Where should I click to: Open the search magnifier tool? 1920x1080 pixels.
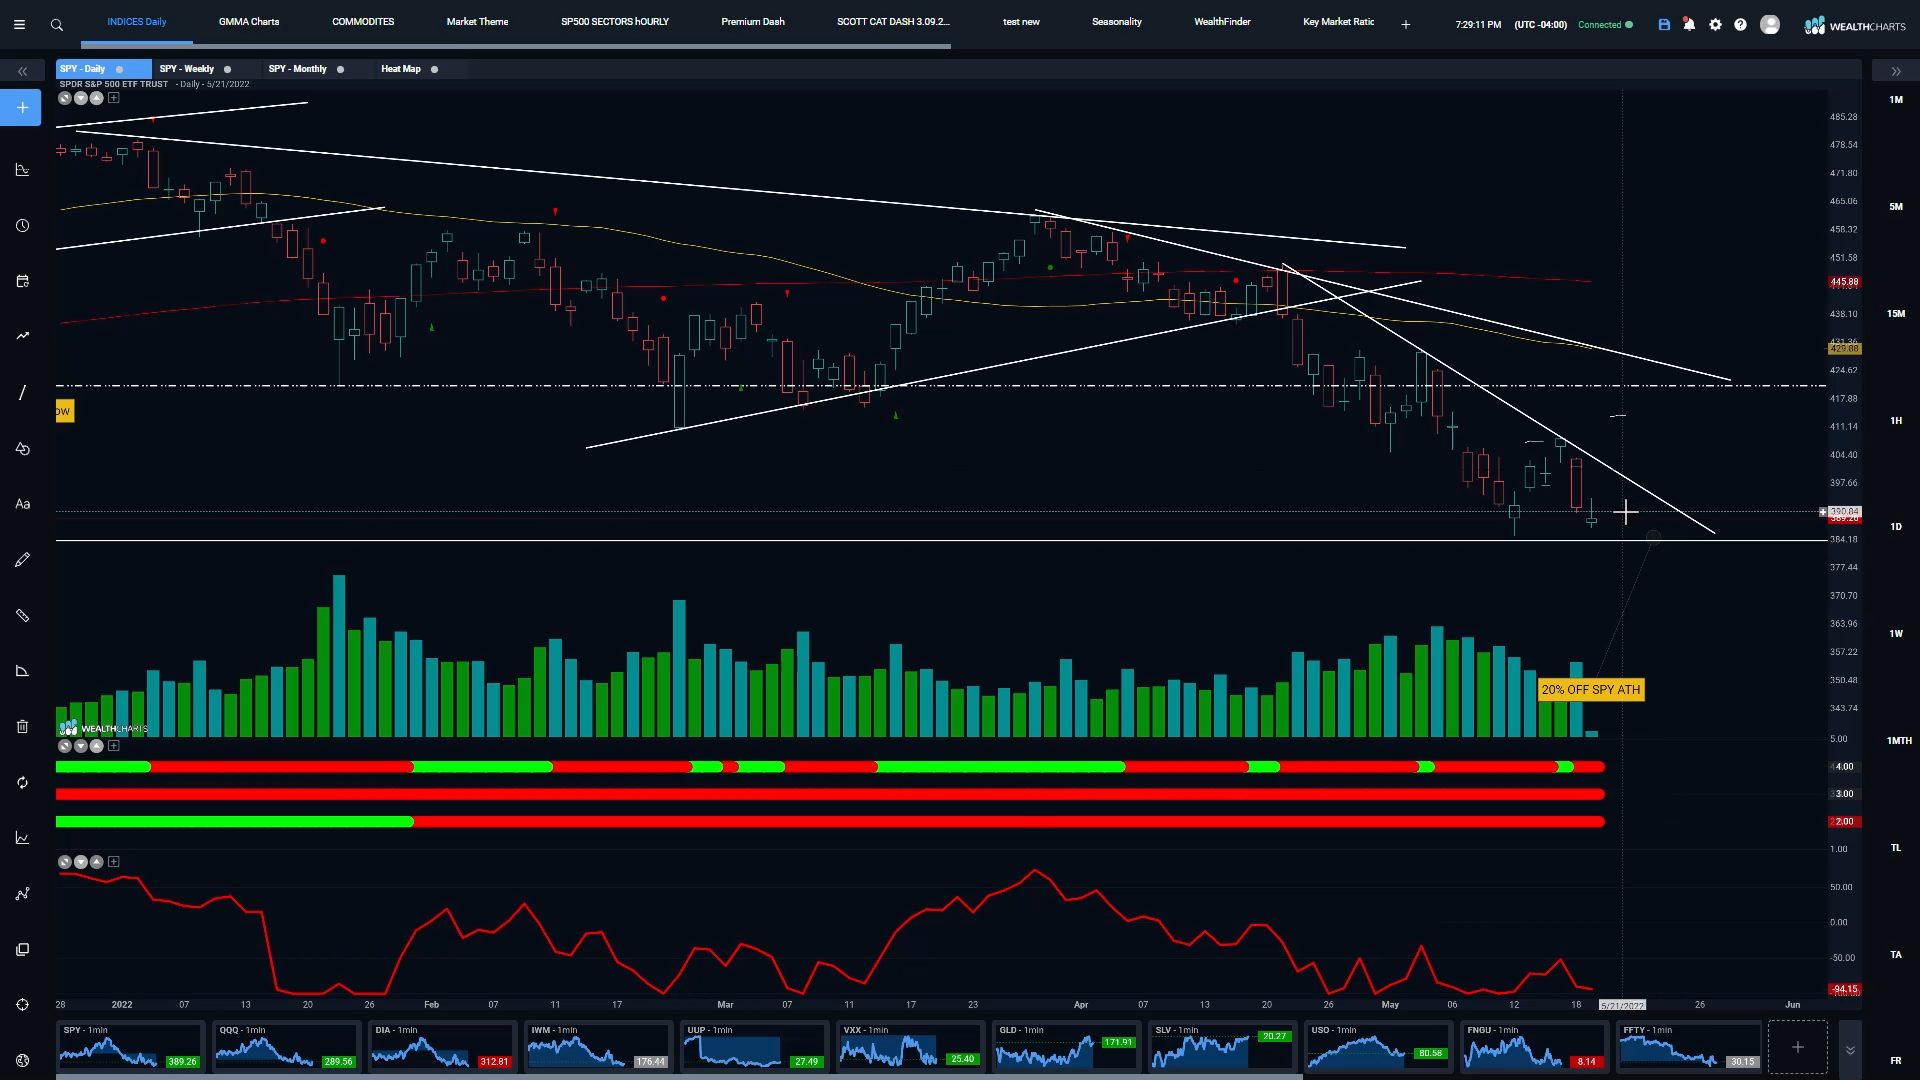click(56, 24)
